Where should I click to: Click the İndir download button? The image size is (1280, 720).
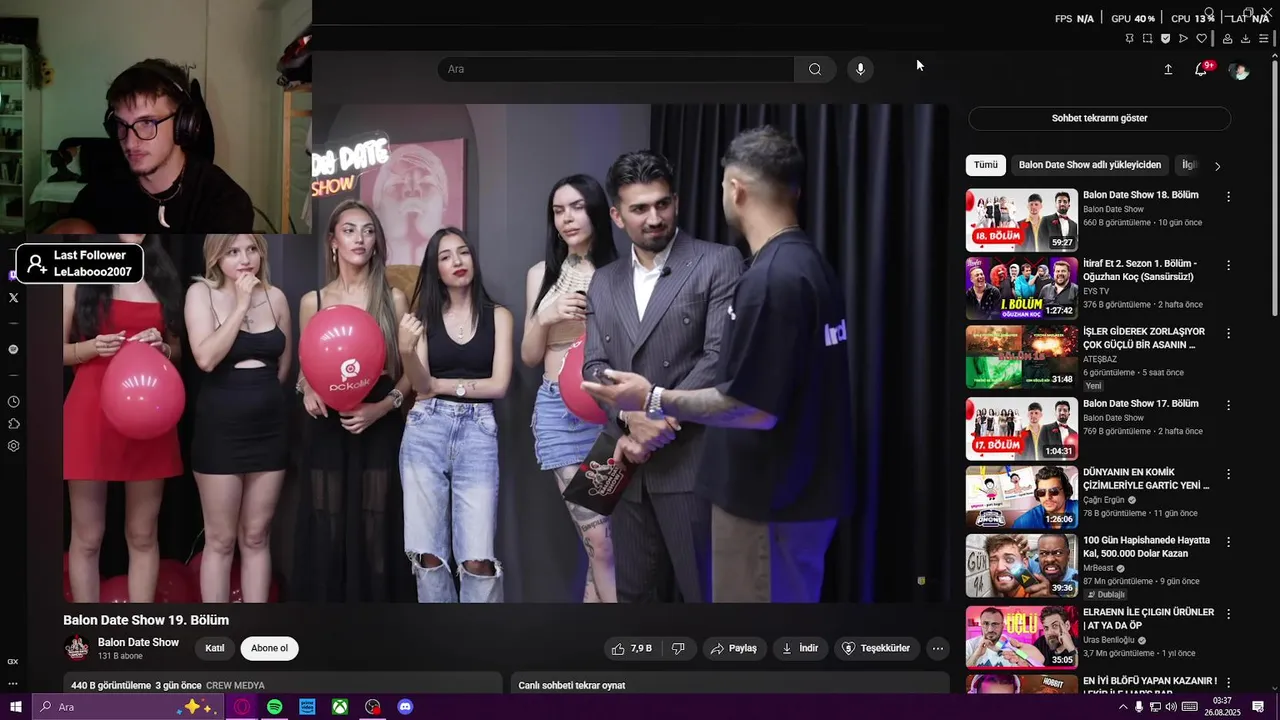click(x=800, y=648)
